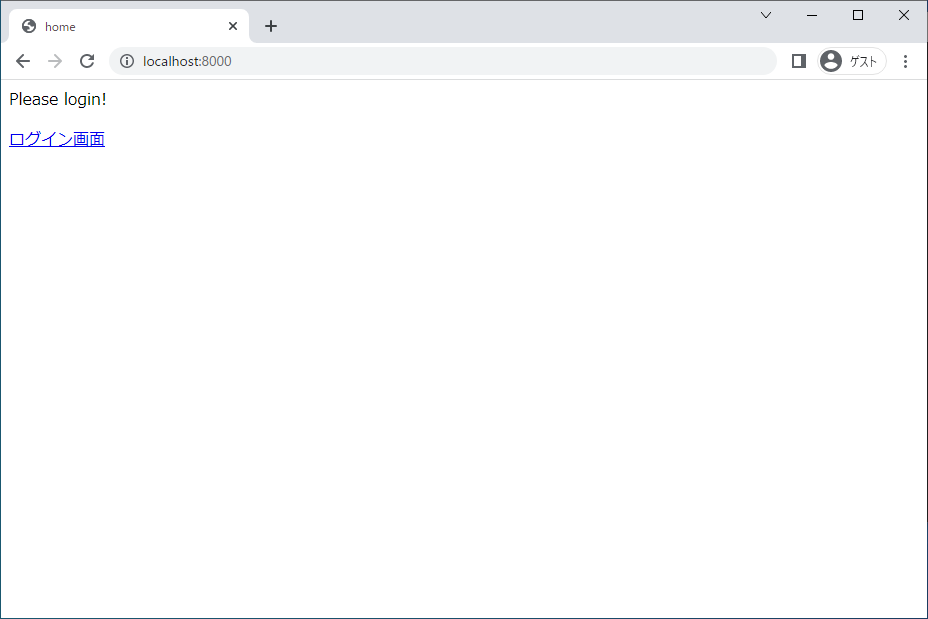Go back to the previous page
928x619 pixels.
click(x=23, y=61)
